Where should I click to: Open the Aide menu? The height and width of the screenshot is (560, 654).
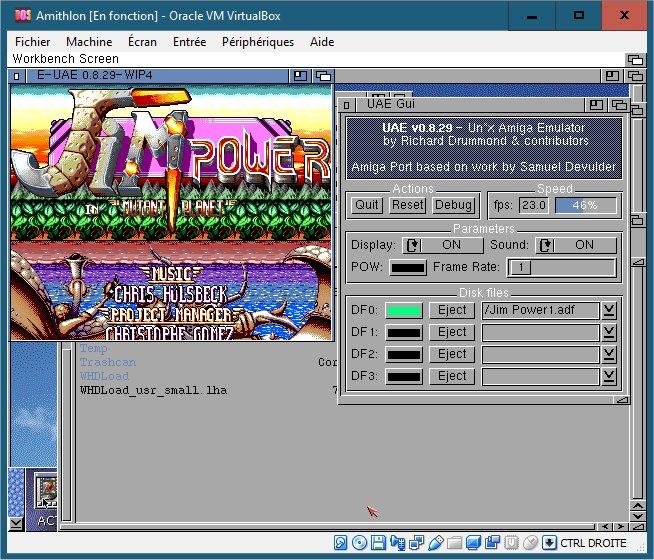coord(322,42)
